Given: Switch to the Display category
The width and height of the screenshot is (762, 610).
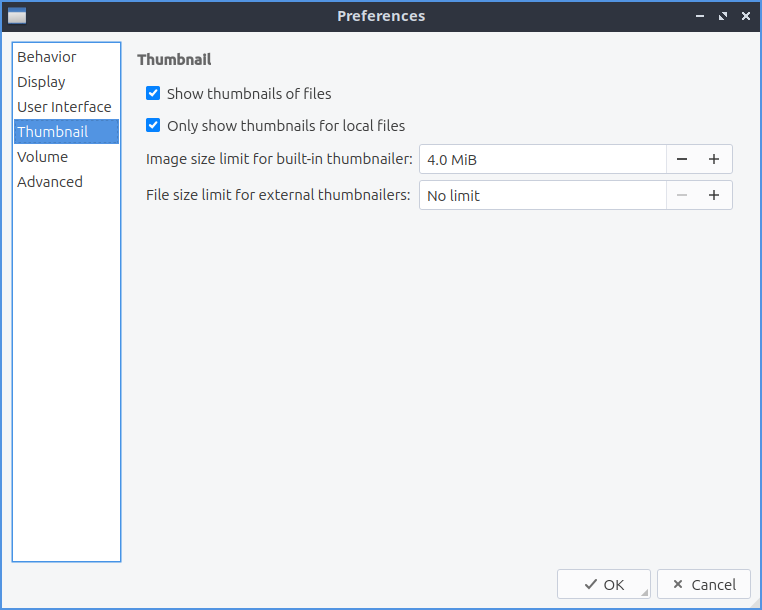Looking at the screenshot, I should click(41, 82).
